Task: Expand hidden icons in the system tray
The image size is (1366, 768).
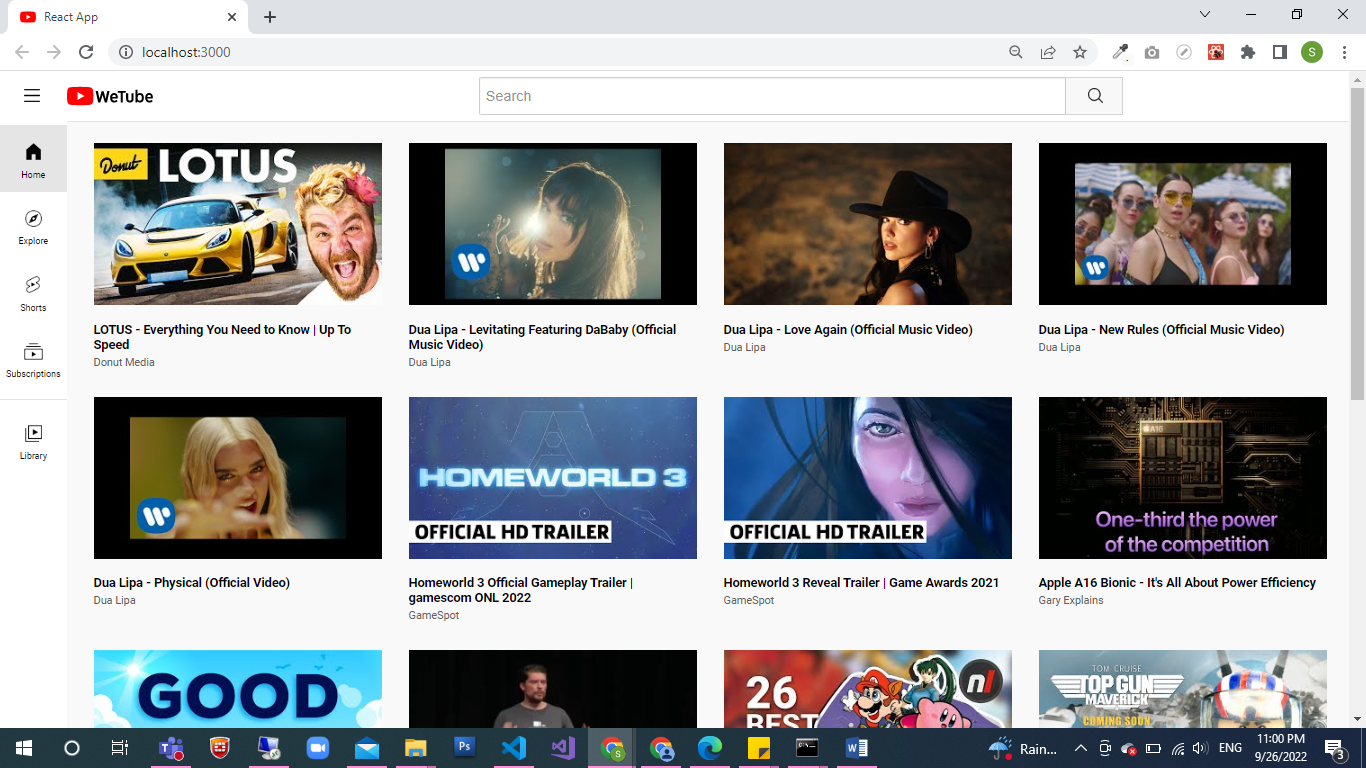Action: coord(1080,748)
